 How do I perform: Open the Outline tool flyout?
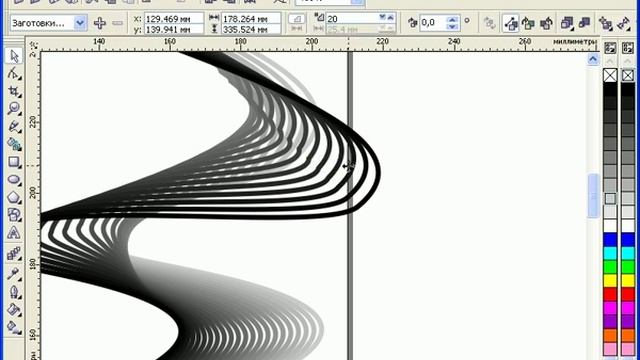click(13, 291)
